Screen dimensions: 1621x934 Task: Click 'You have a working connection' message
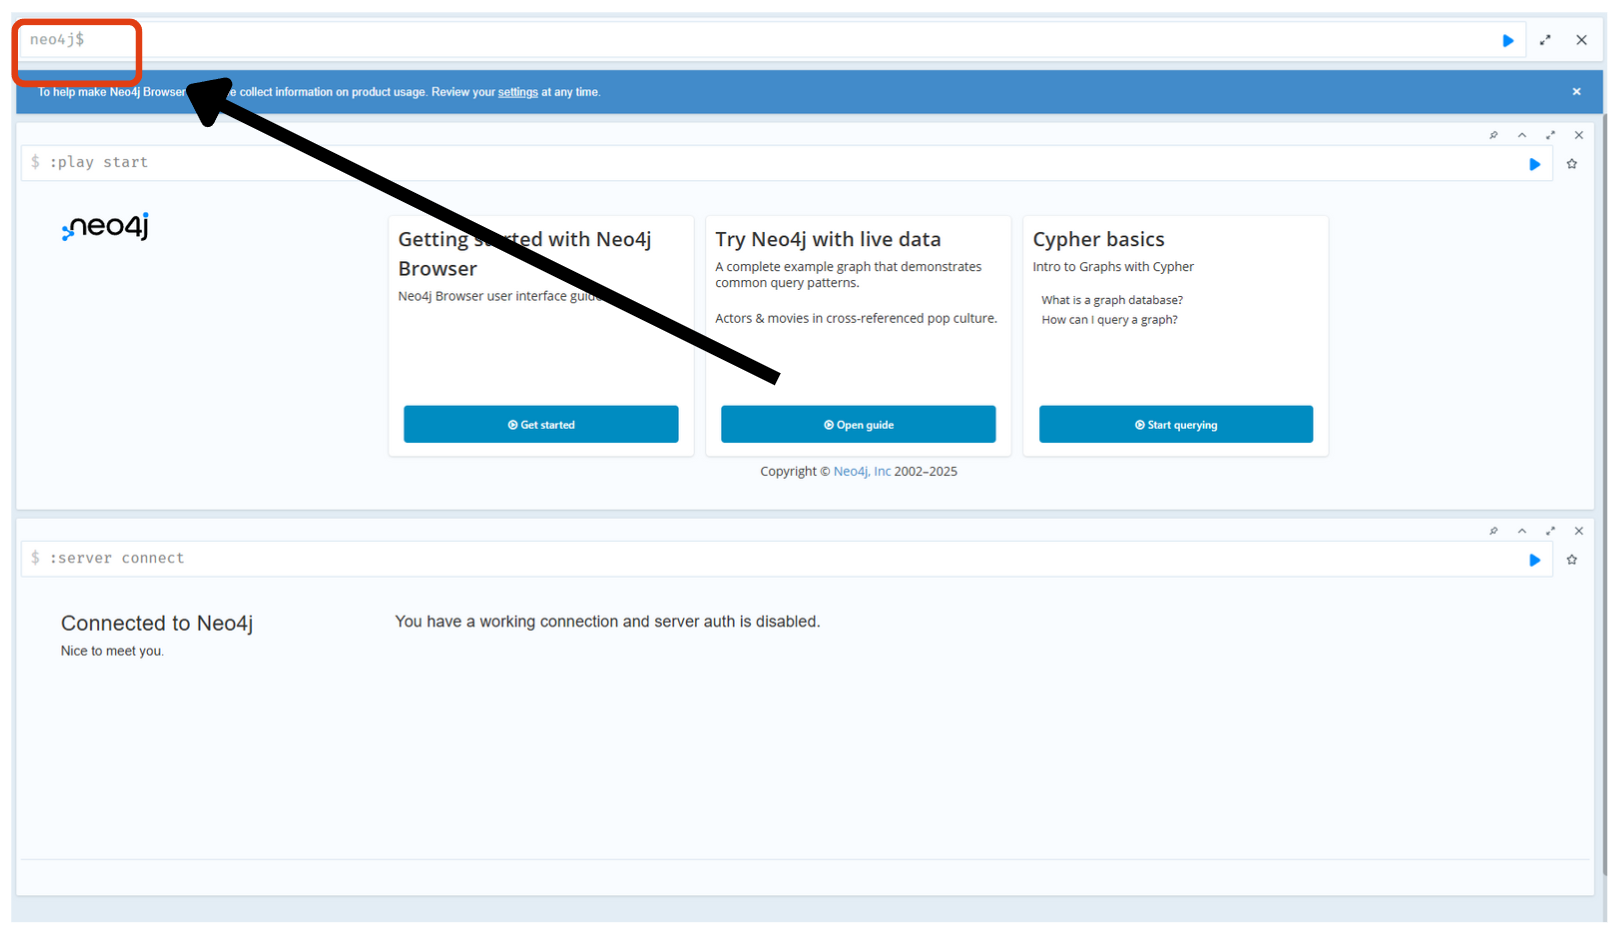pos(607,621)
